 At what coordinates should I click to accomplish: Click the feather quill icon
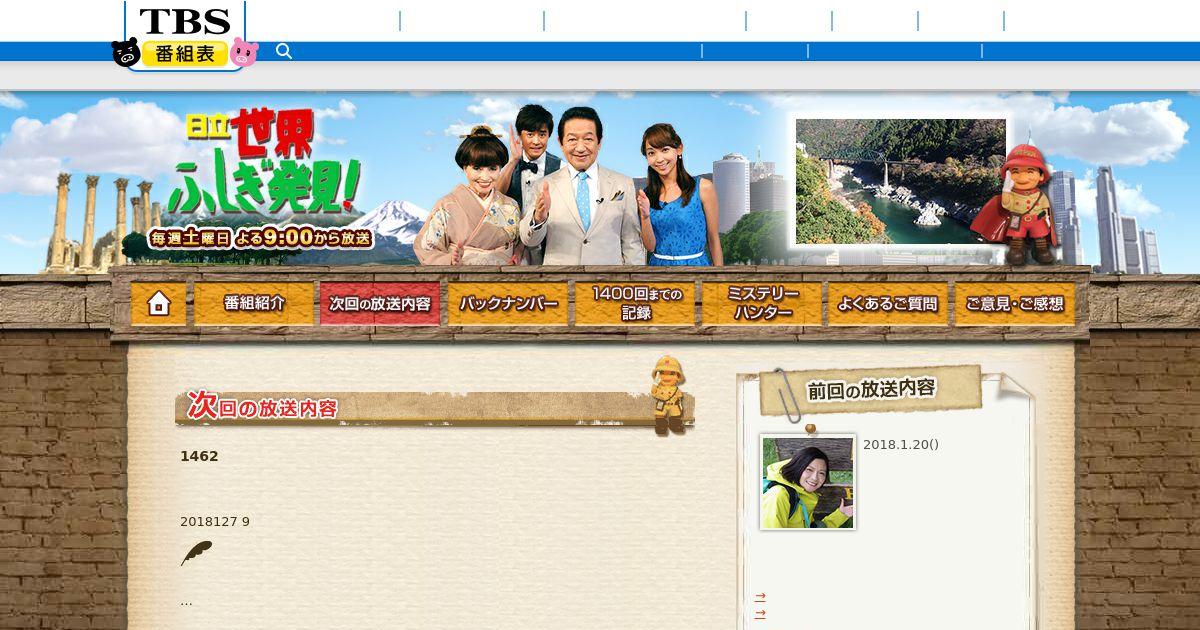(196, 553)
